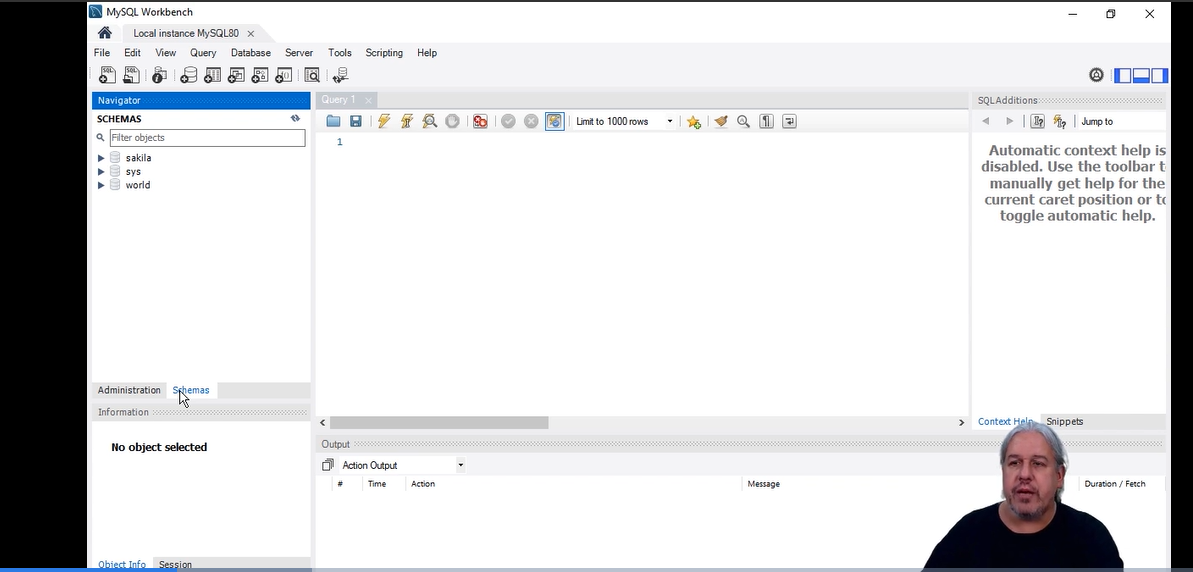Open the Help menu
Viewport: 1193px width, 572px height.
coord(427,52)
